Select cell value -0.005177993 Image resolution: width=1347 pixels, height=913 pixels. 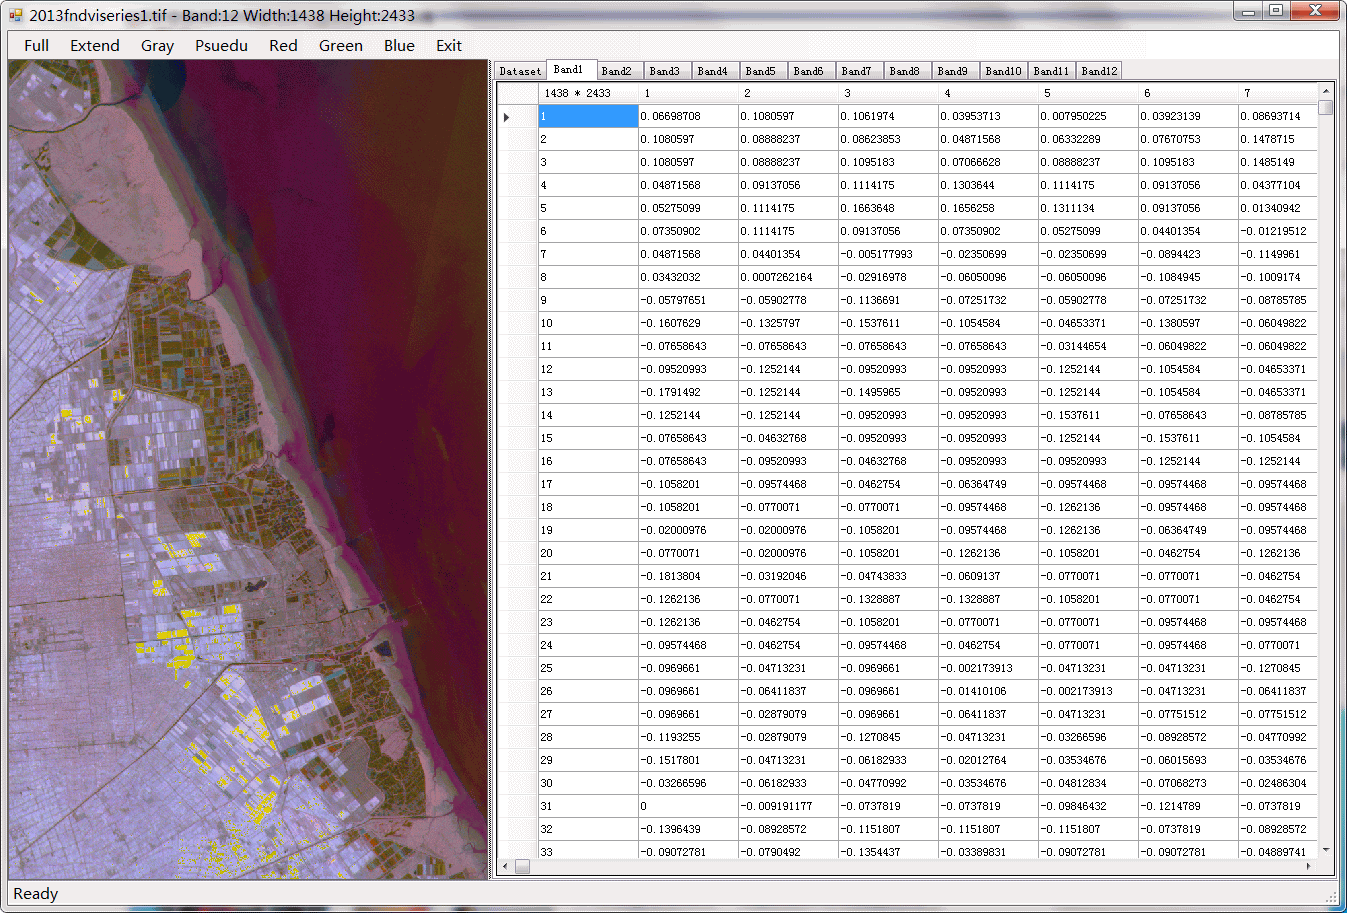coord(888,254)
